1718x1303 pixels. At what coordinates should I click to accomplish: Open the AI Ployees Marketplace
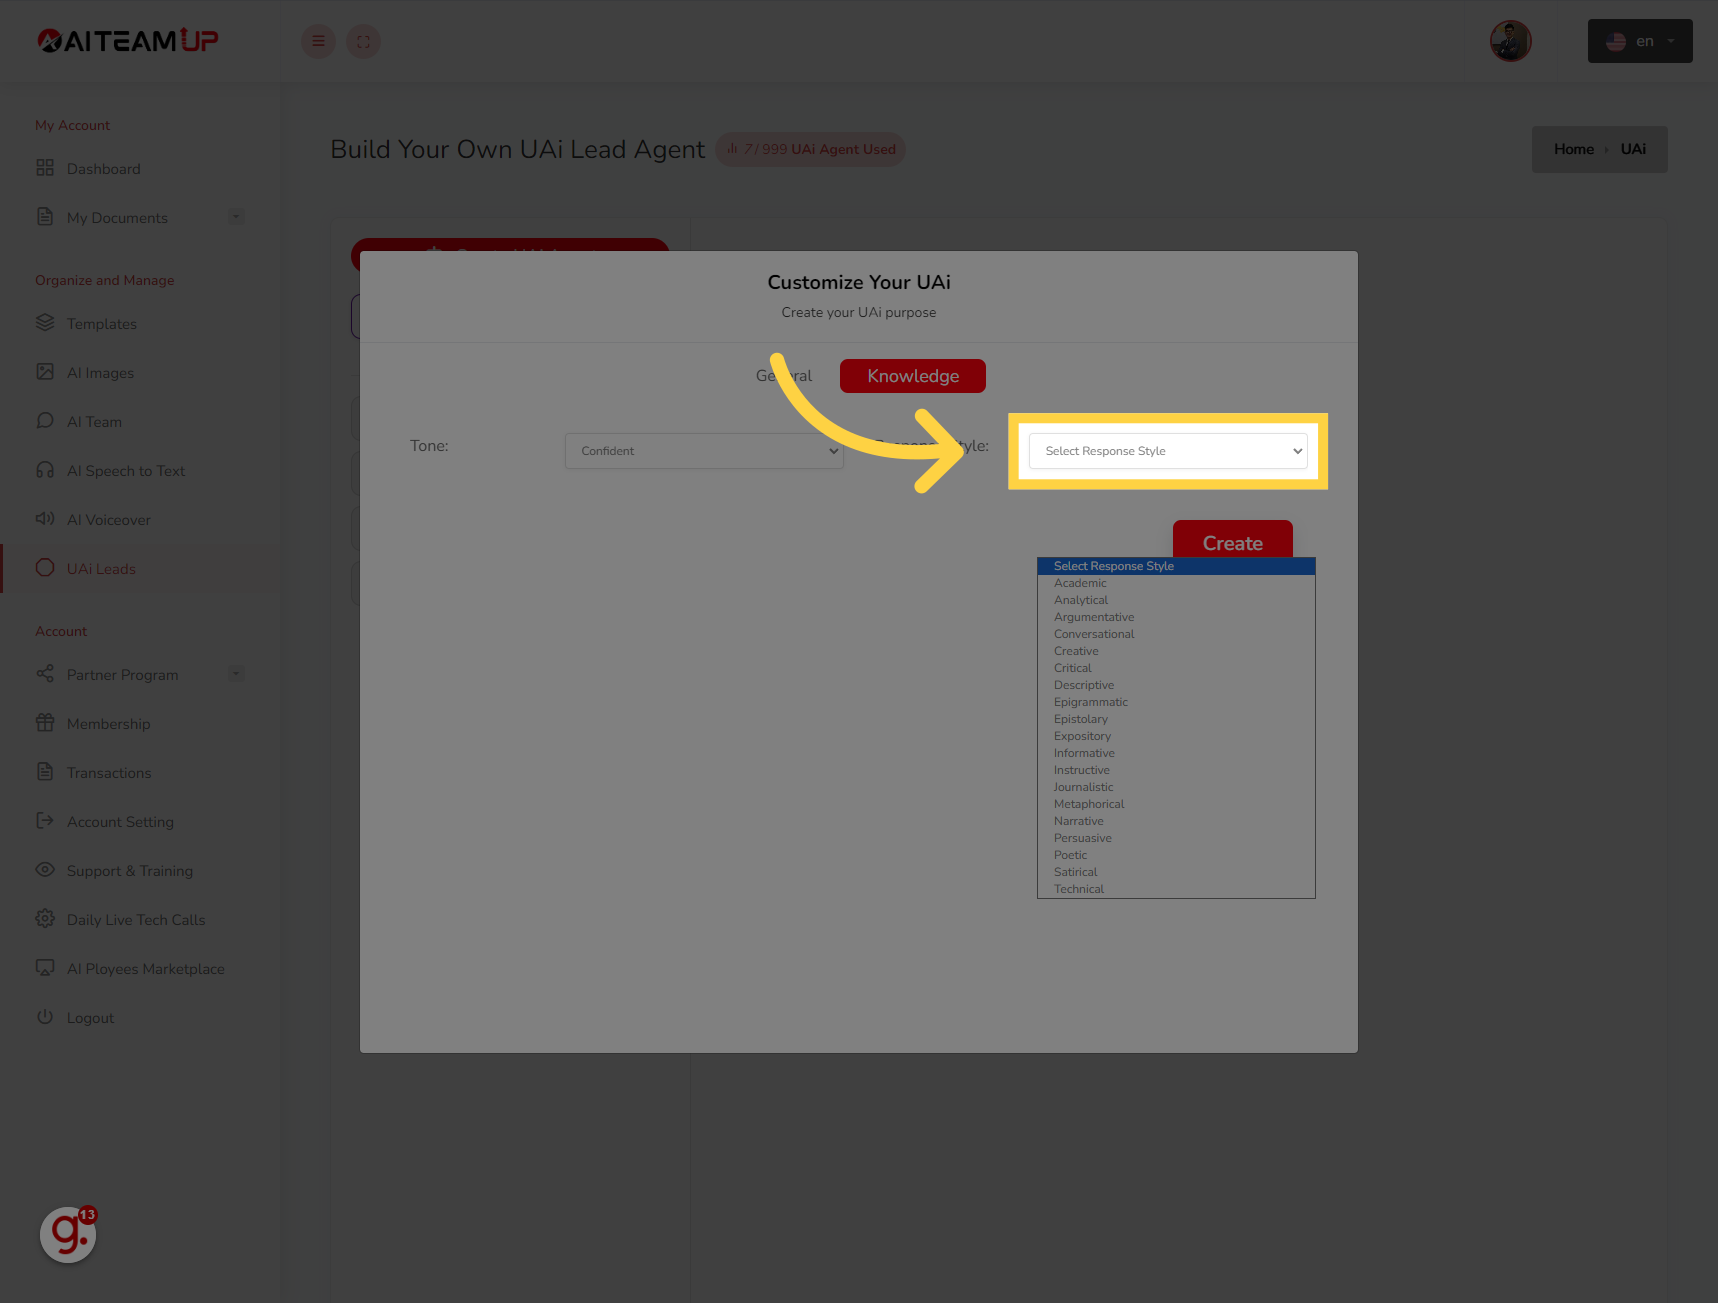[x=145, y=968]
